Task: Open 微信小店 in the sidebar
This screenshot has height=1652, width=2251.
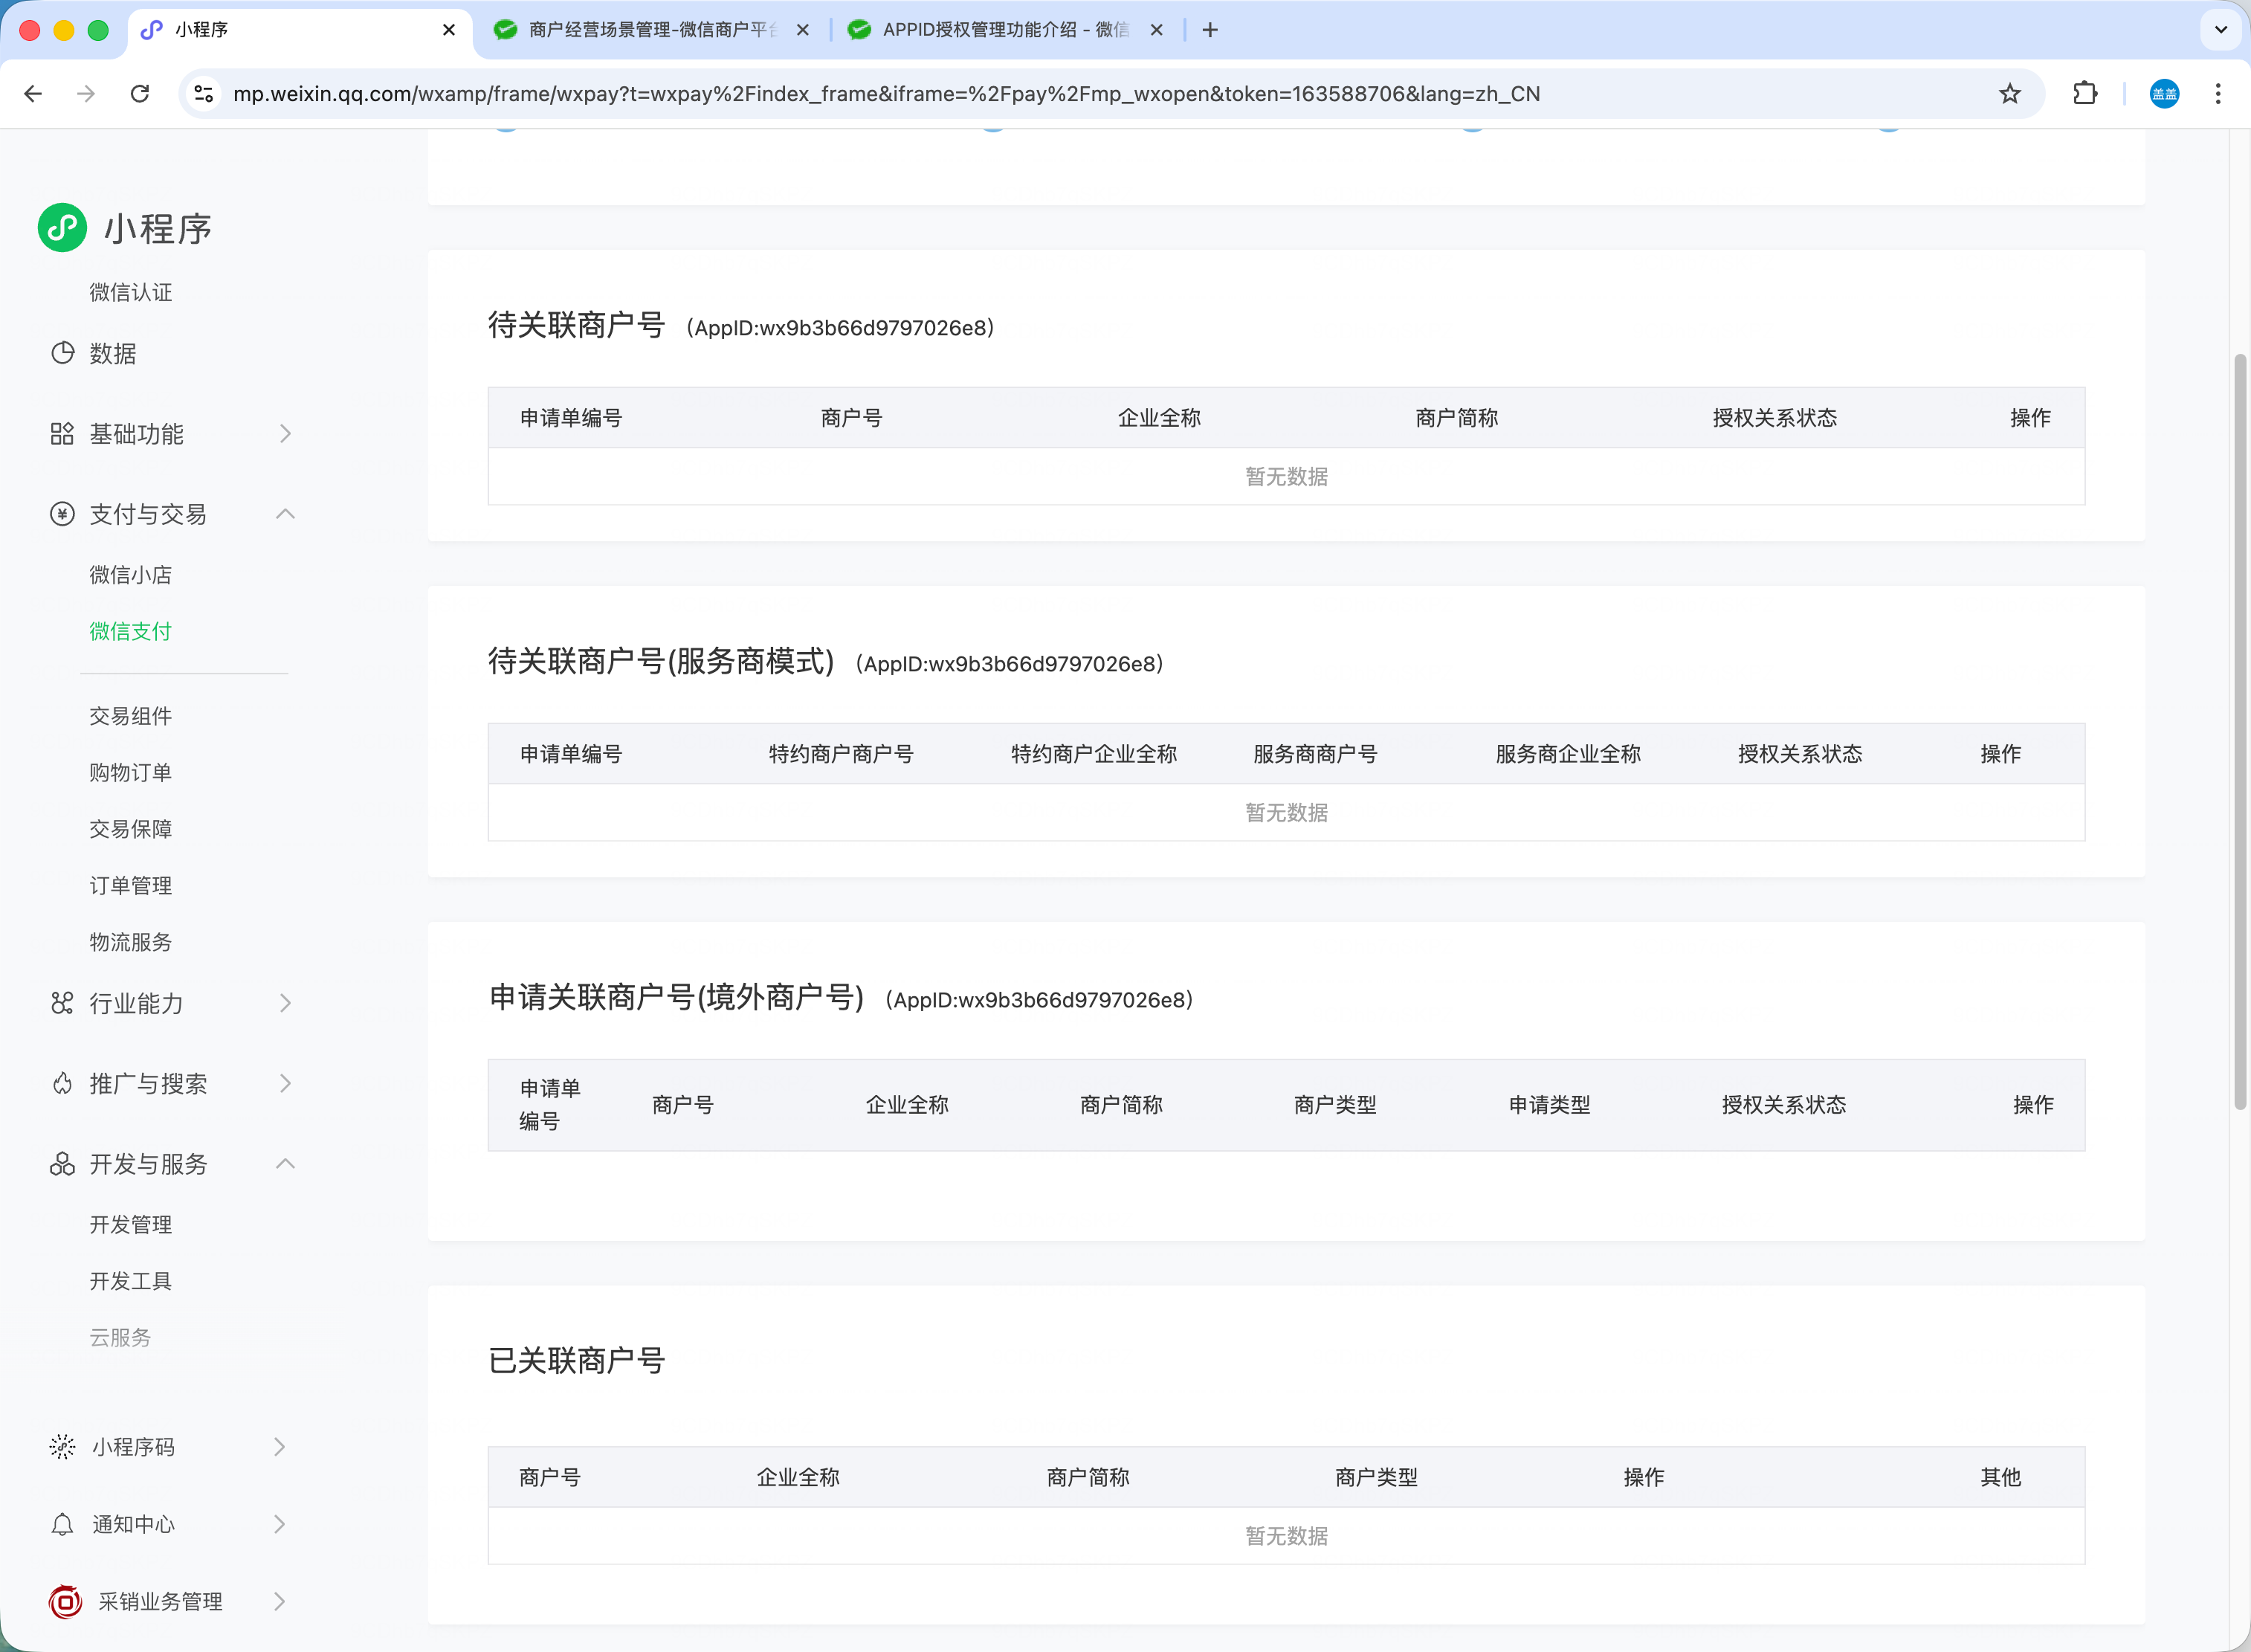Action: pyautogui.click(x=130, y=575)
